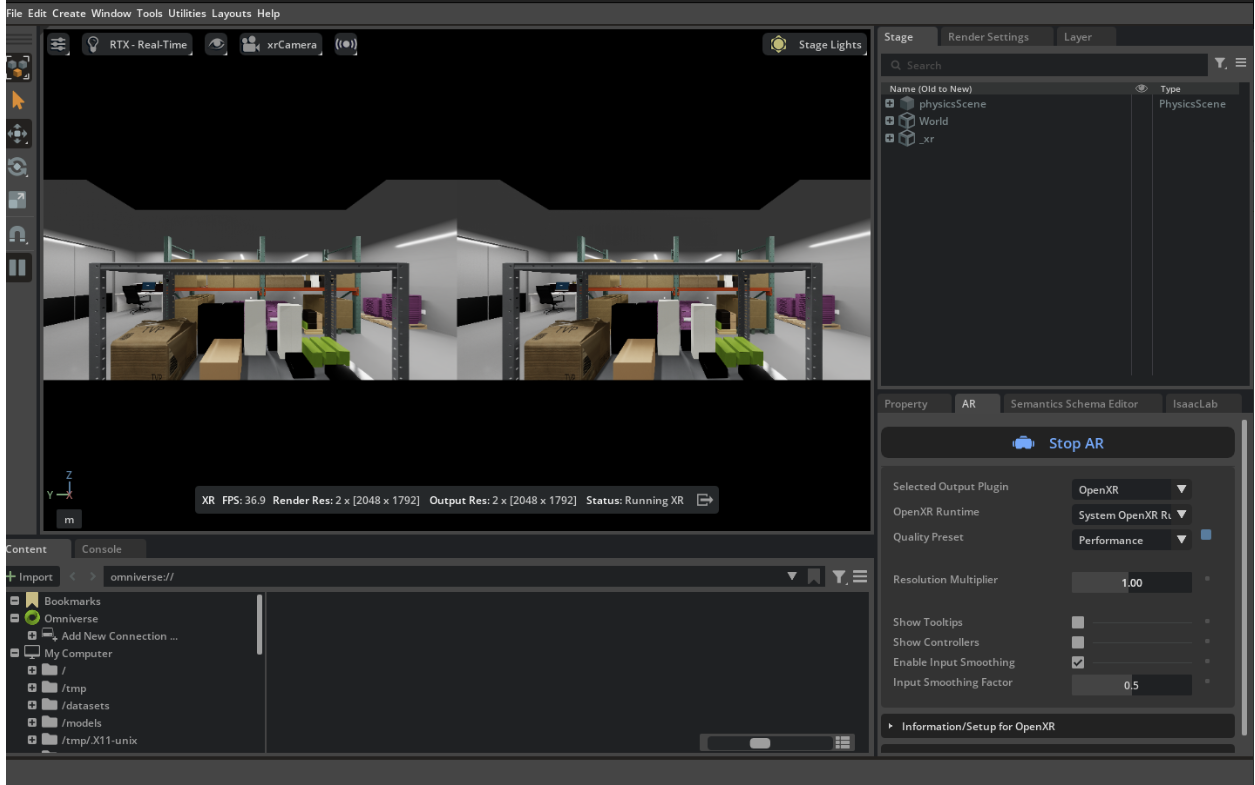Toggle the Show Tooltips checkbox
This screenshot has width=1255, height=785.
click(1077, 622)
